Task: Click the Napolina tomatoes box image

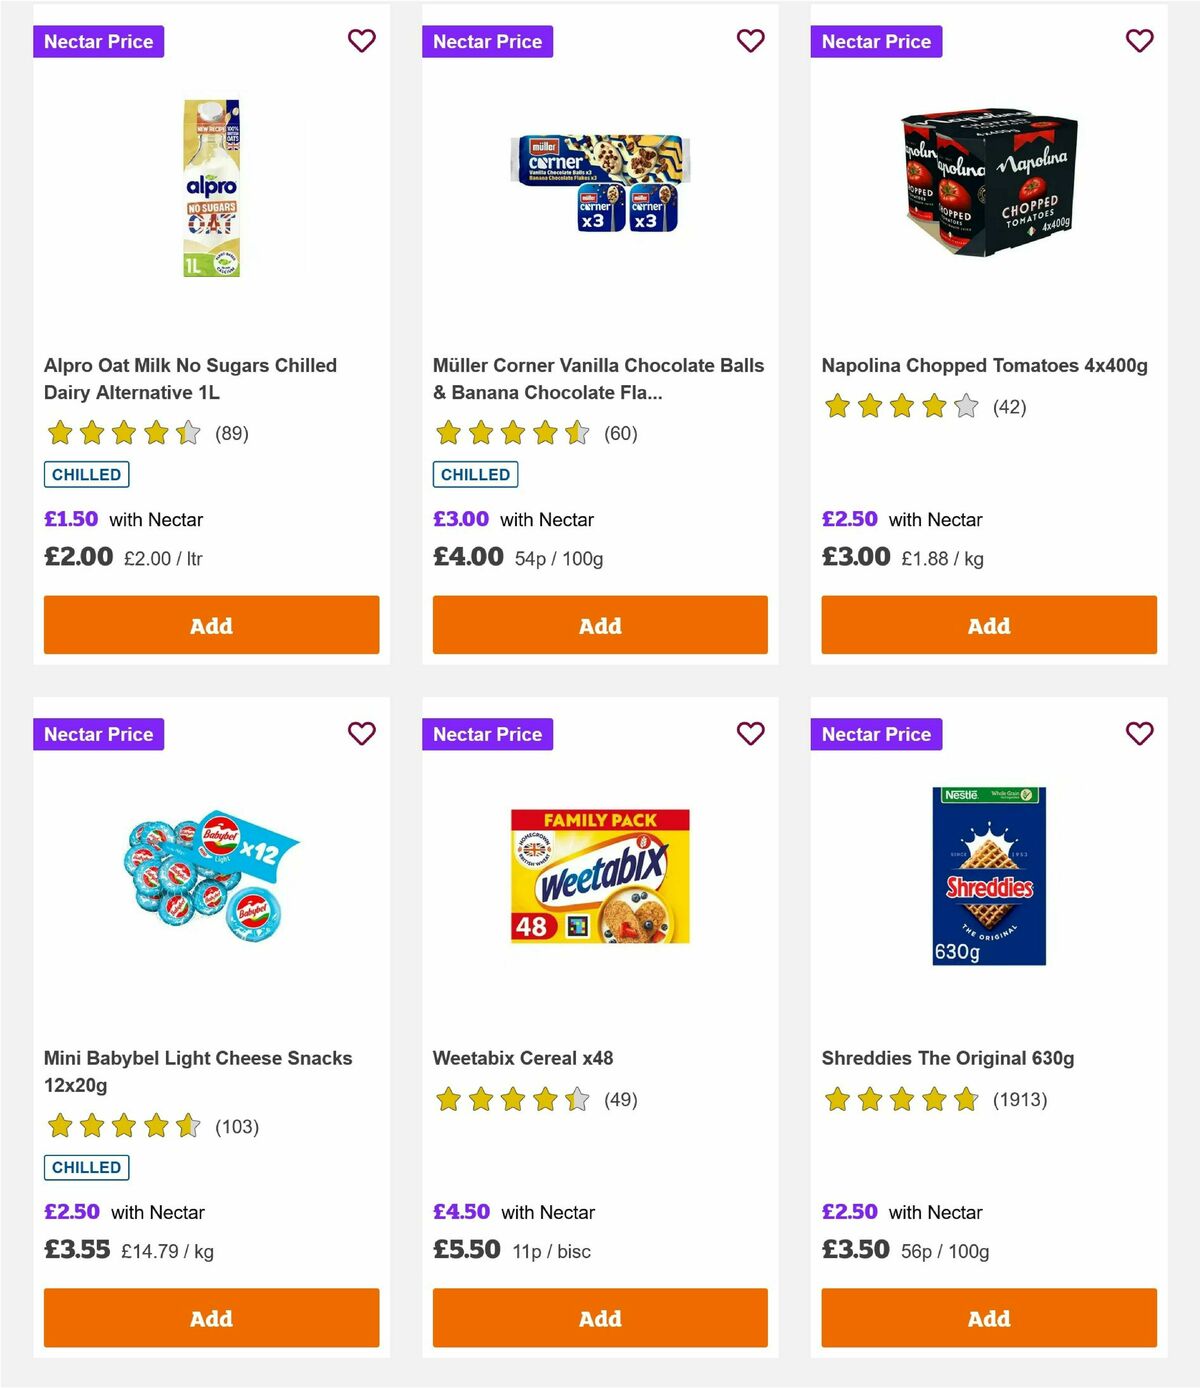Action: 988,183
